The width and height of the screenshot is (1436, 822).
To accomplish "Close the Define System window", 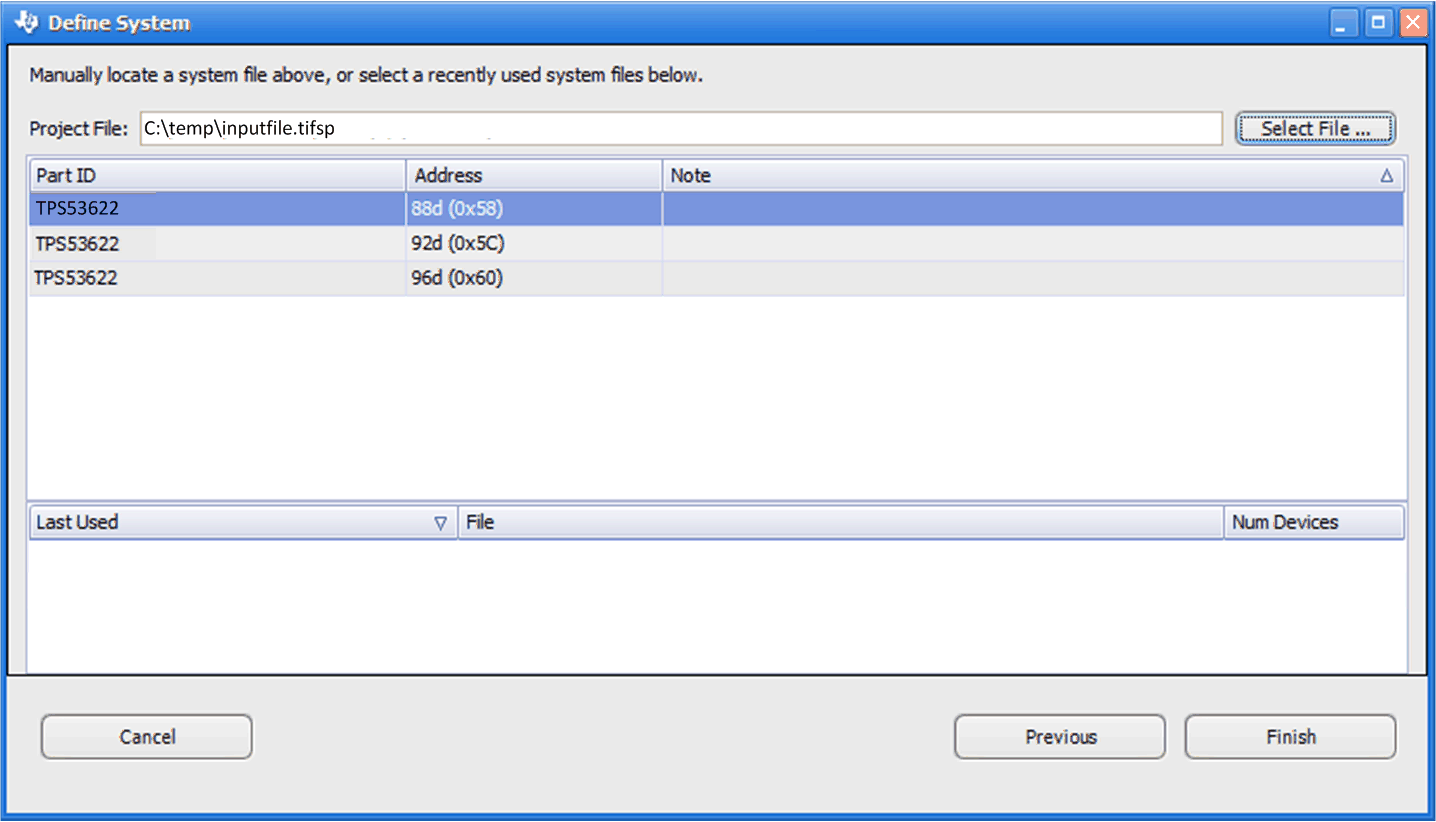I will pos(1413,23).
